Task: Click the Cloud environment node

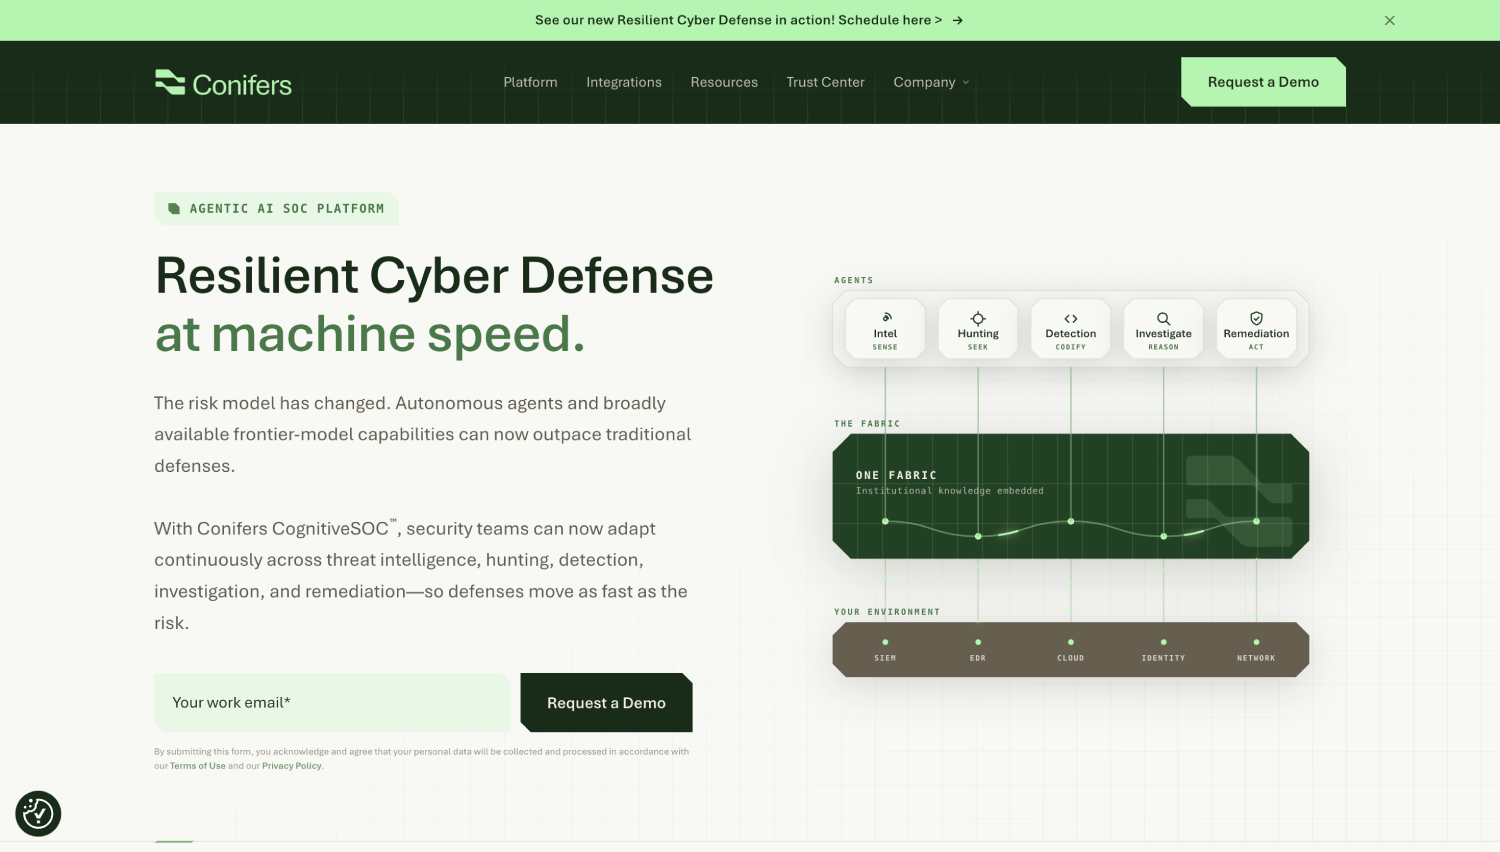Action: coord(1071,650)
